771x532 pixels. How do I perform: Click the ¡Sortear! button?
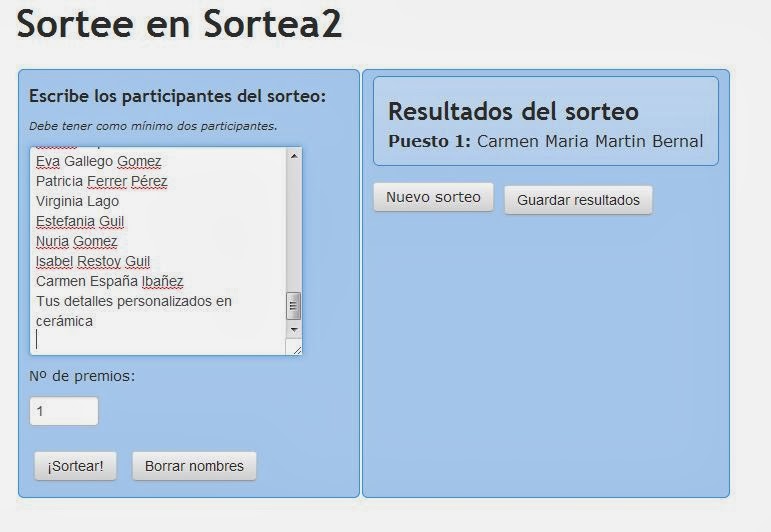(75, 466)
